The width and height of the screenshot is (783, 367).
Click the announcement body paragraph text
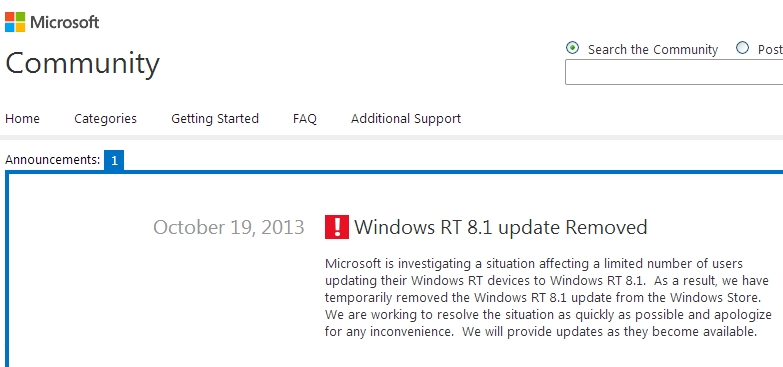[548, 298]
